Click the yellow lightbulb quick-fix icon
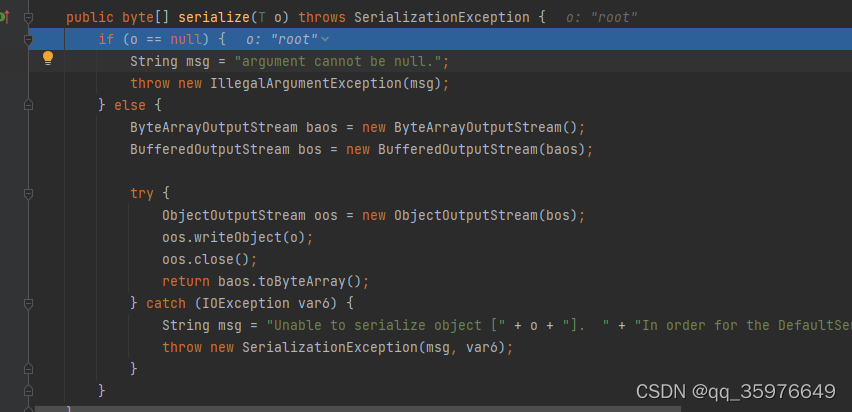This screenshot has height=412, width=852. 48,58
